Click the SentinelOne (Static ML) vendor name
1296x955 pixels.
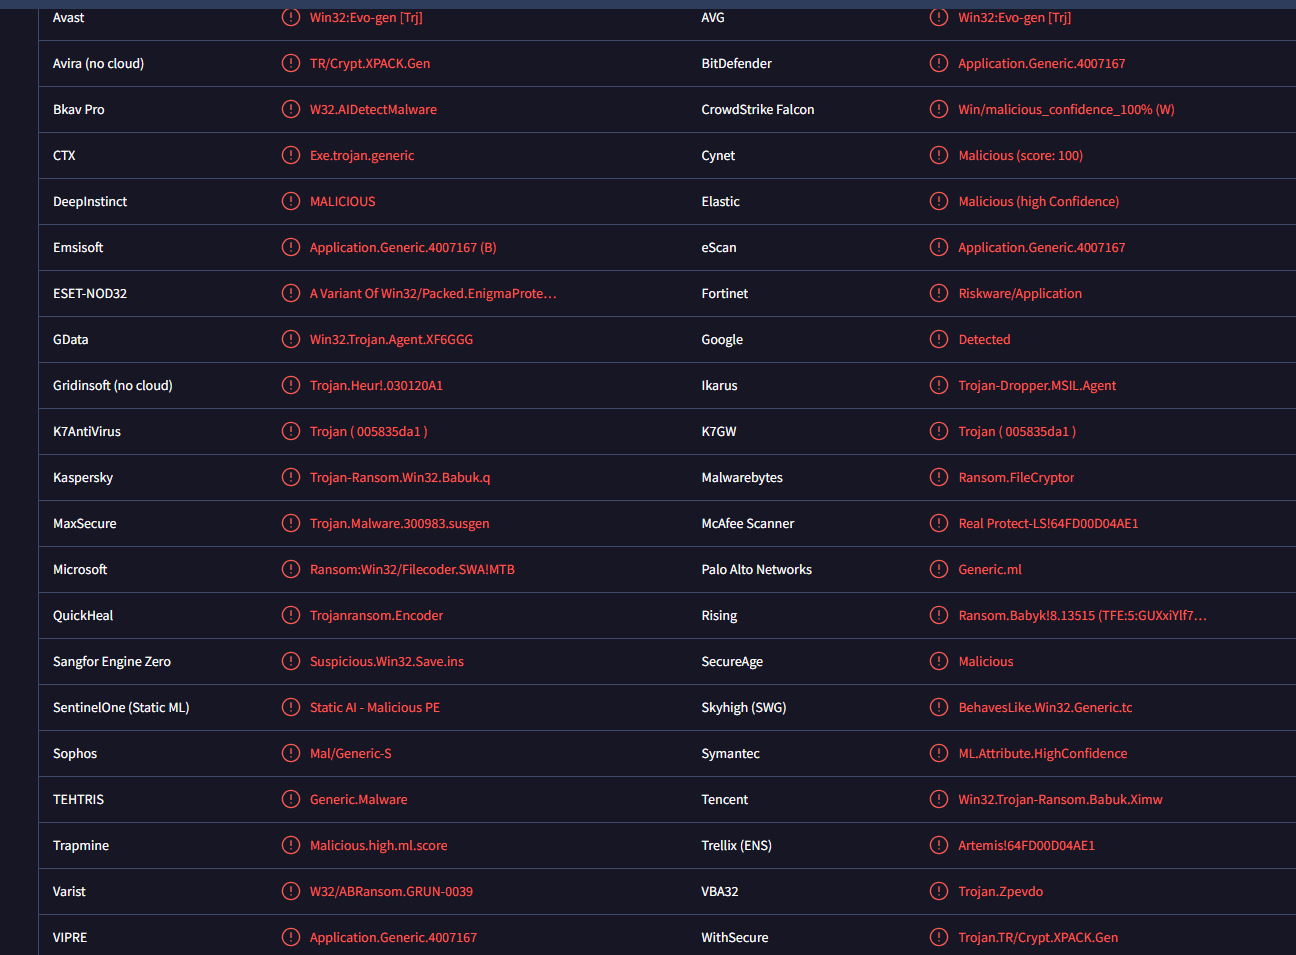pyautogui.click(x=121, y=707)
